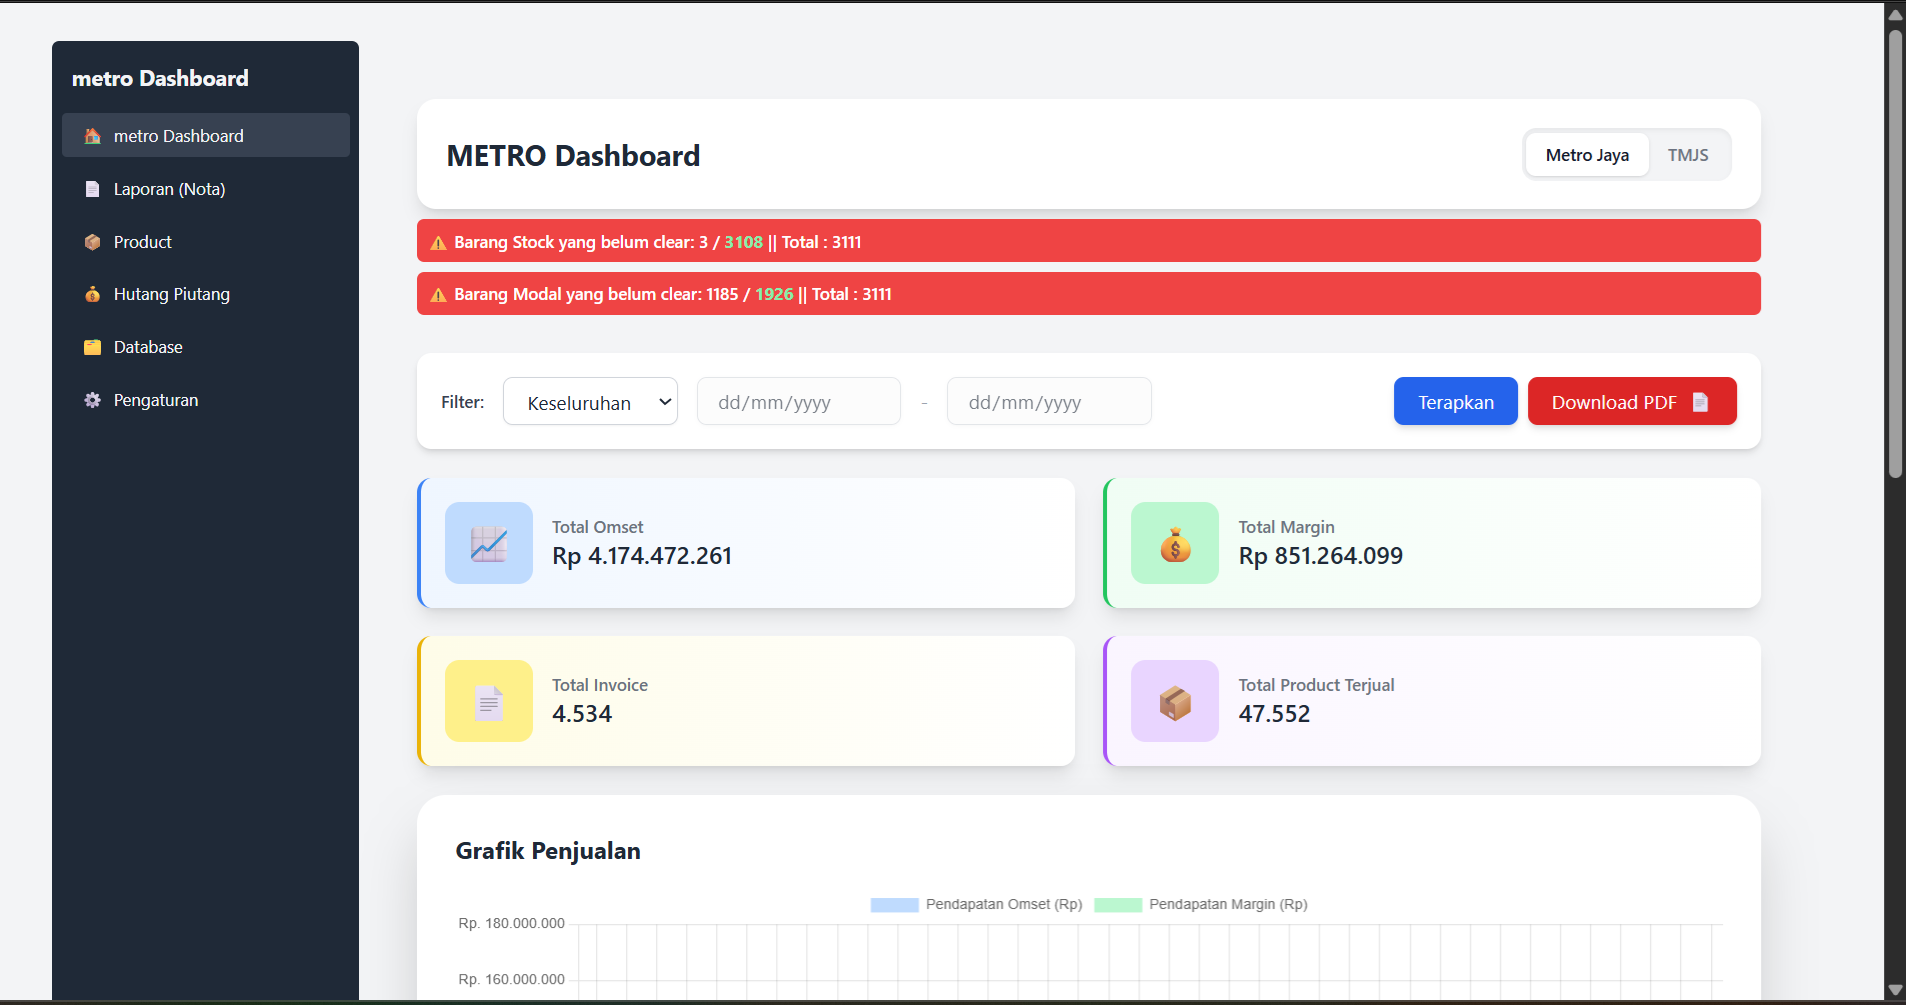Image resolution: width=1906 pixels, height=1005 pixels.
Task: Open the first dd/mm/yyyy date picker
Action: click(x=798, y=401)
